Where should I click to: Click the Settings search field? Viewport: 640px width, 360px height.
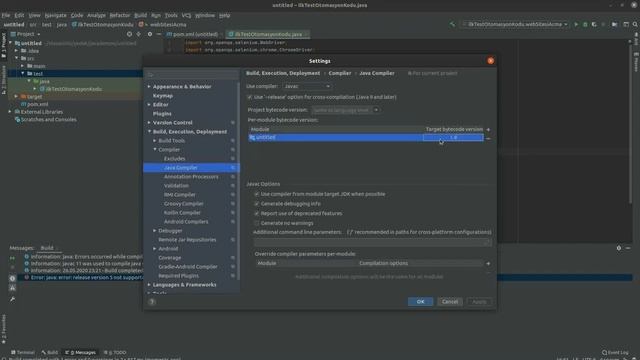pyautogui.click(x=192, y=75)
